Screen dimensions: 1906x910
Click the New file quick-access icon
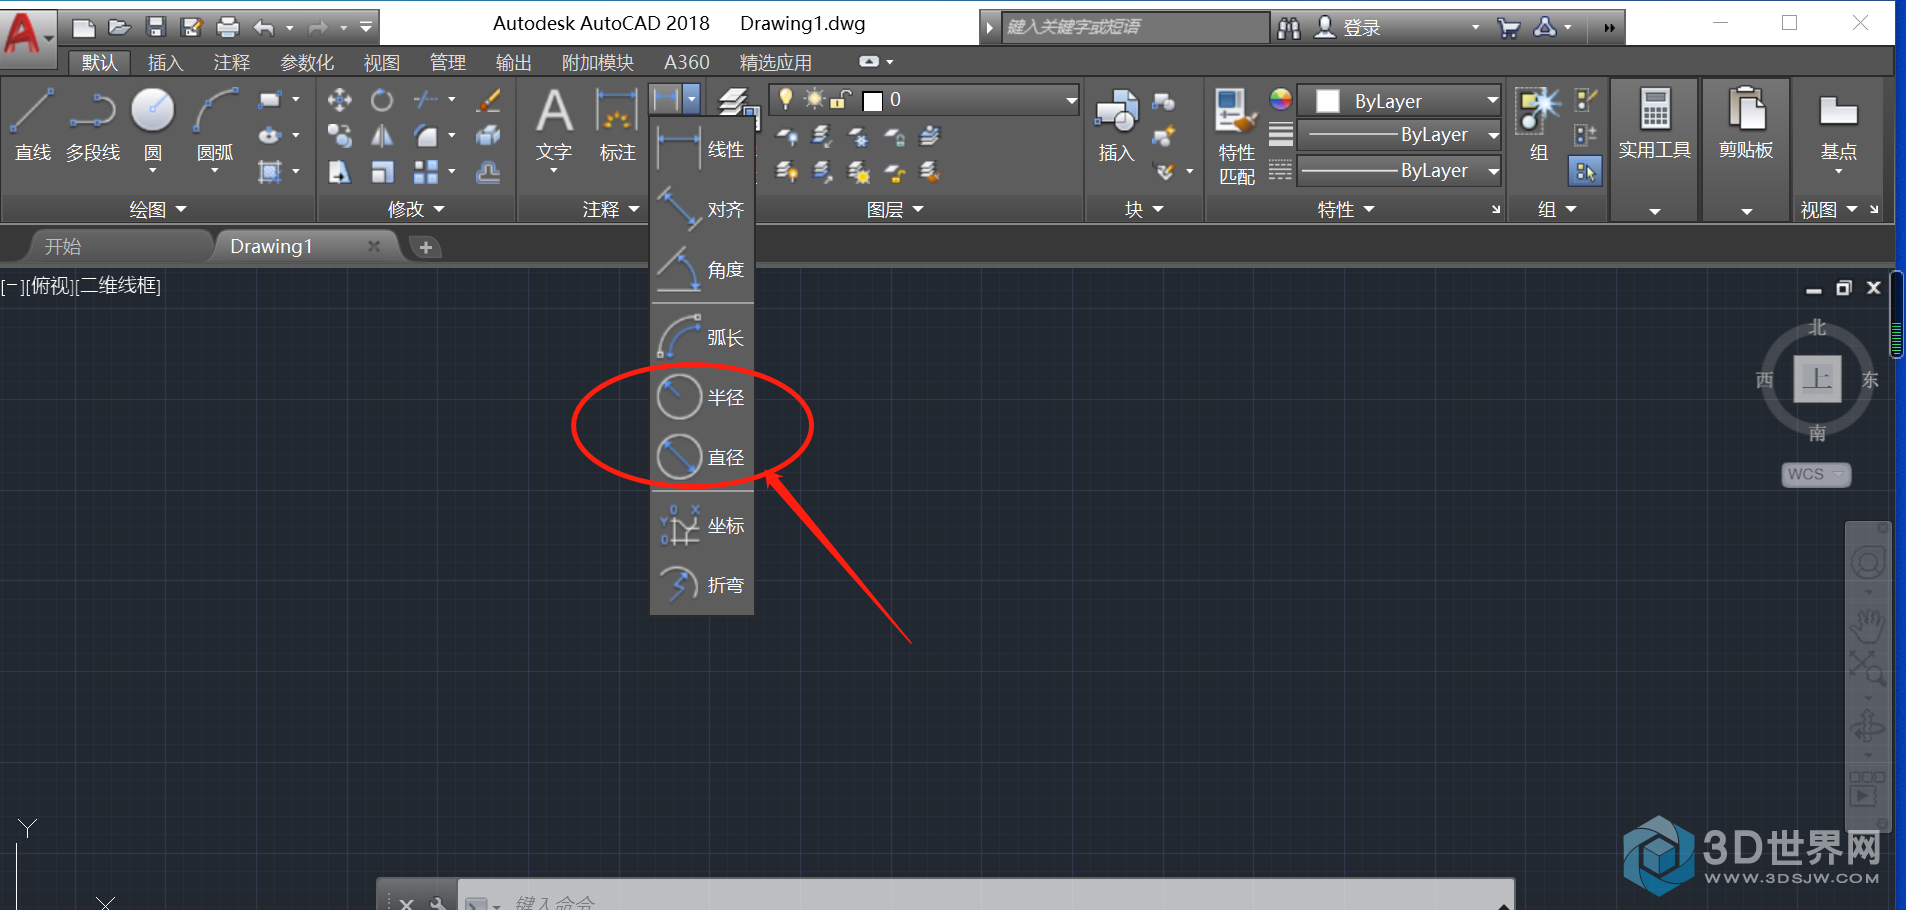(x=84, y=27)
